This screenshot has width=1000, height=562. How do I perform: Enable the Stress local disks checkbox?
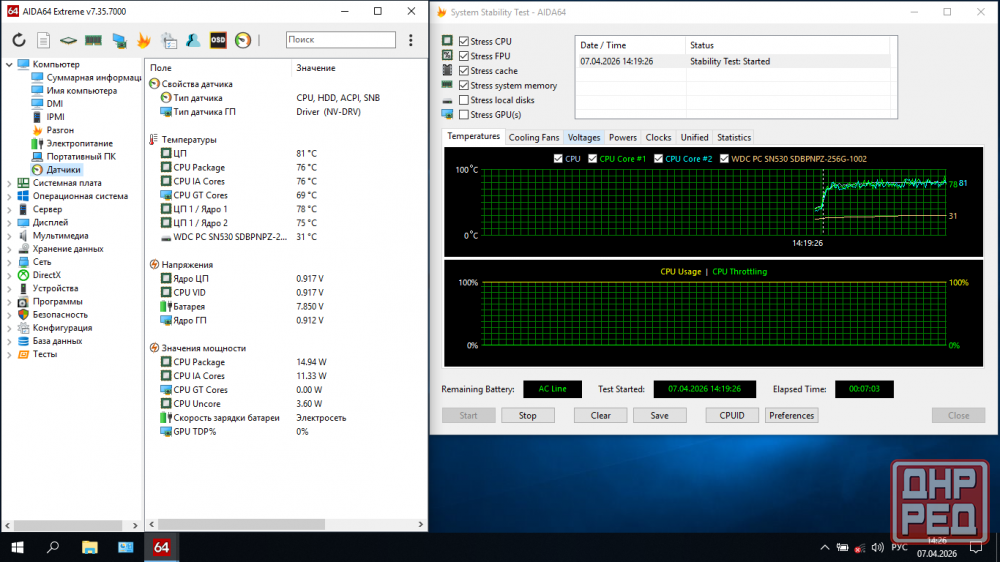(x=464, y=100)
